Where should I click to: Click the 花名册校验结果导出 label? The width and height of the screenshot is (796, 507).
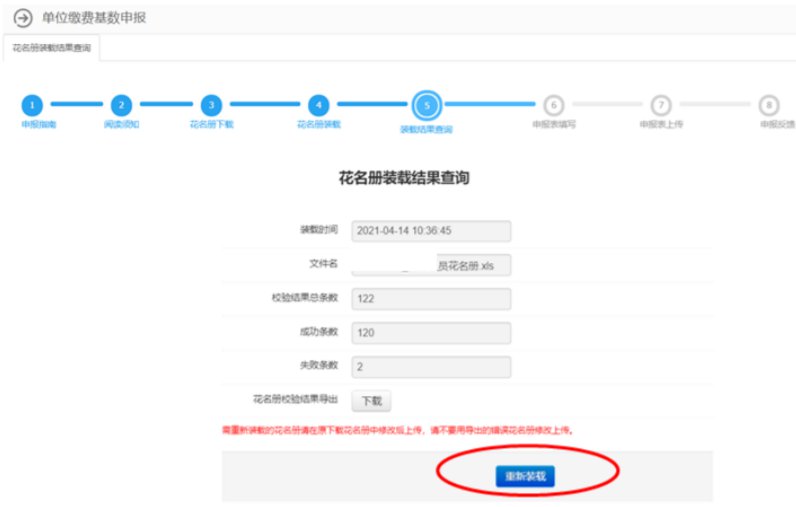click(295, 399)
